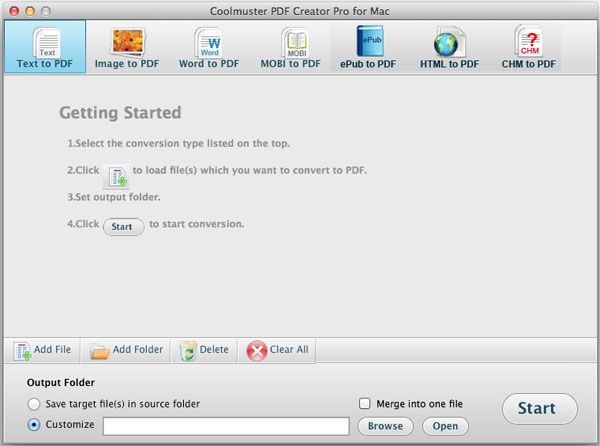Image resolution: width=600 pixels, height=446 pixels.
Task: Choose the Image to PDF icon
Action: tap(127, 47)
